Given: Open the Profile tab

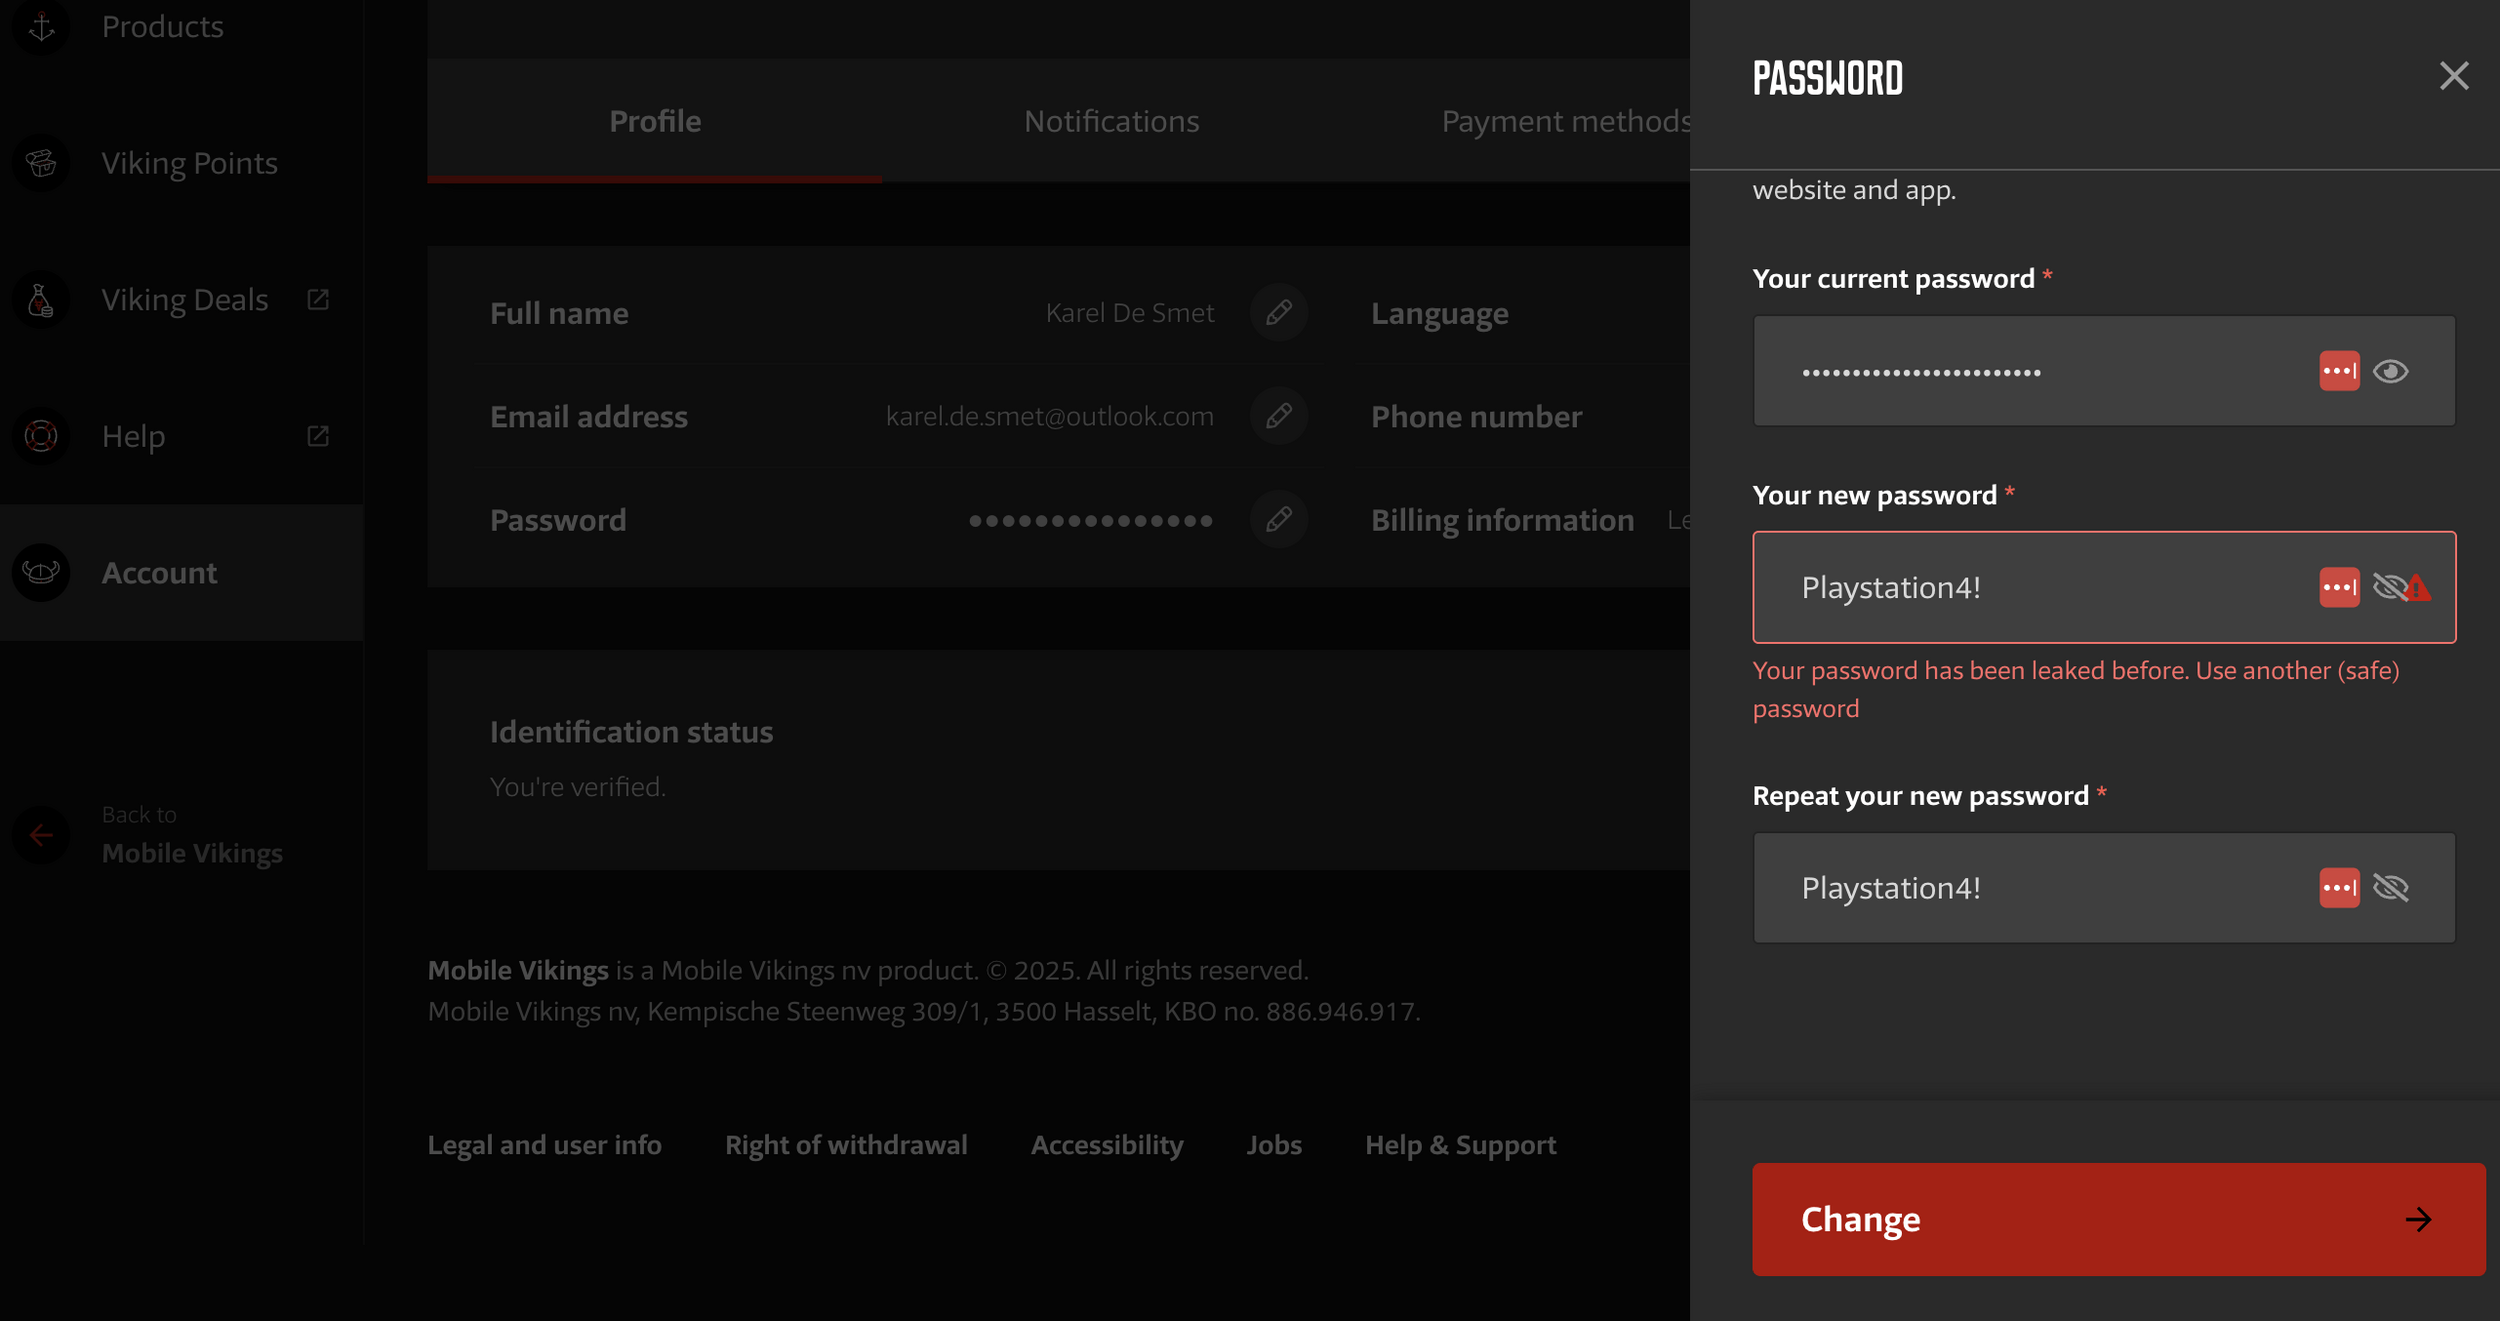Looking at the screenshot, I should 655,121.
